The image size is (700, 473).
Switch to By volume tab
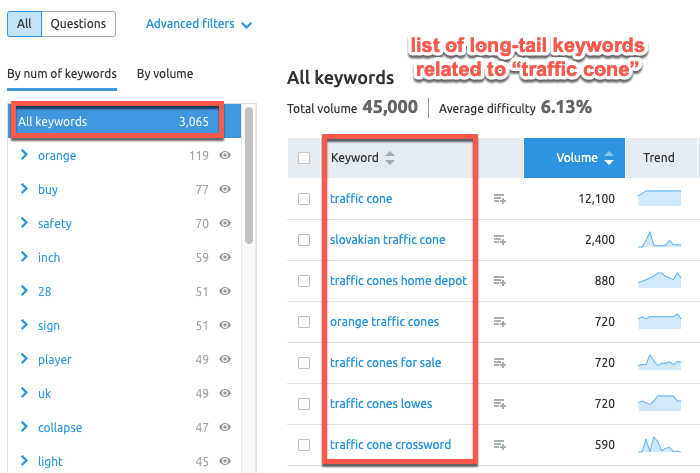pyautogui.click(x=165, y=73)
